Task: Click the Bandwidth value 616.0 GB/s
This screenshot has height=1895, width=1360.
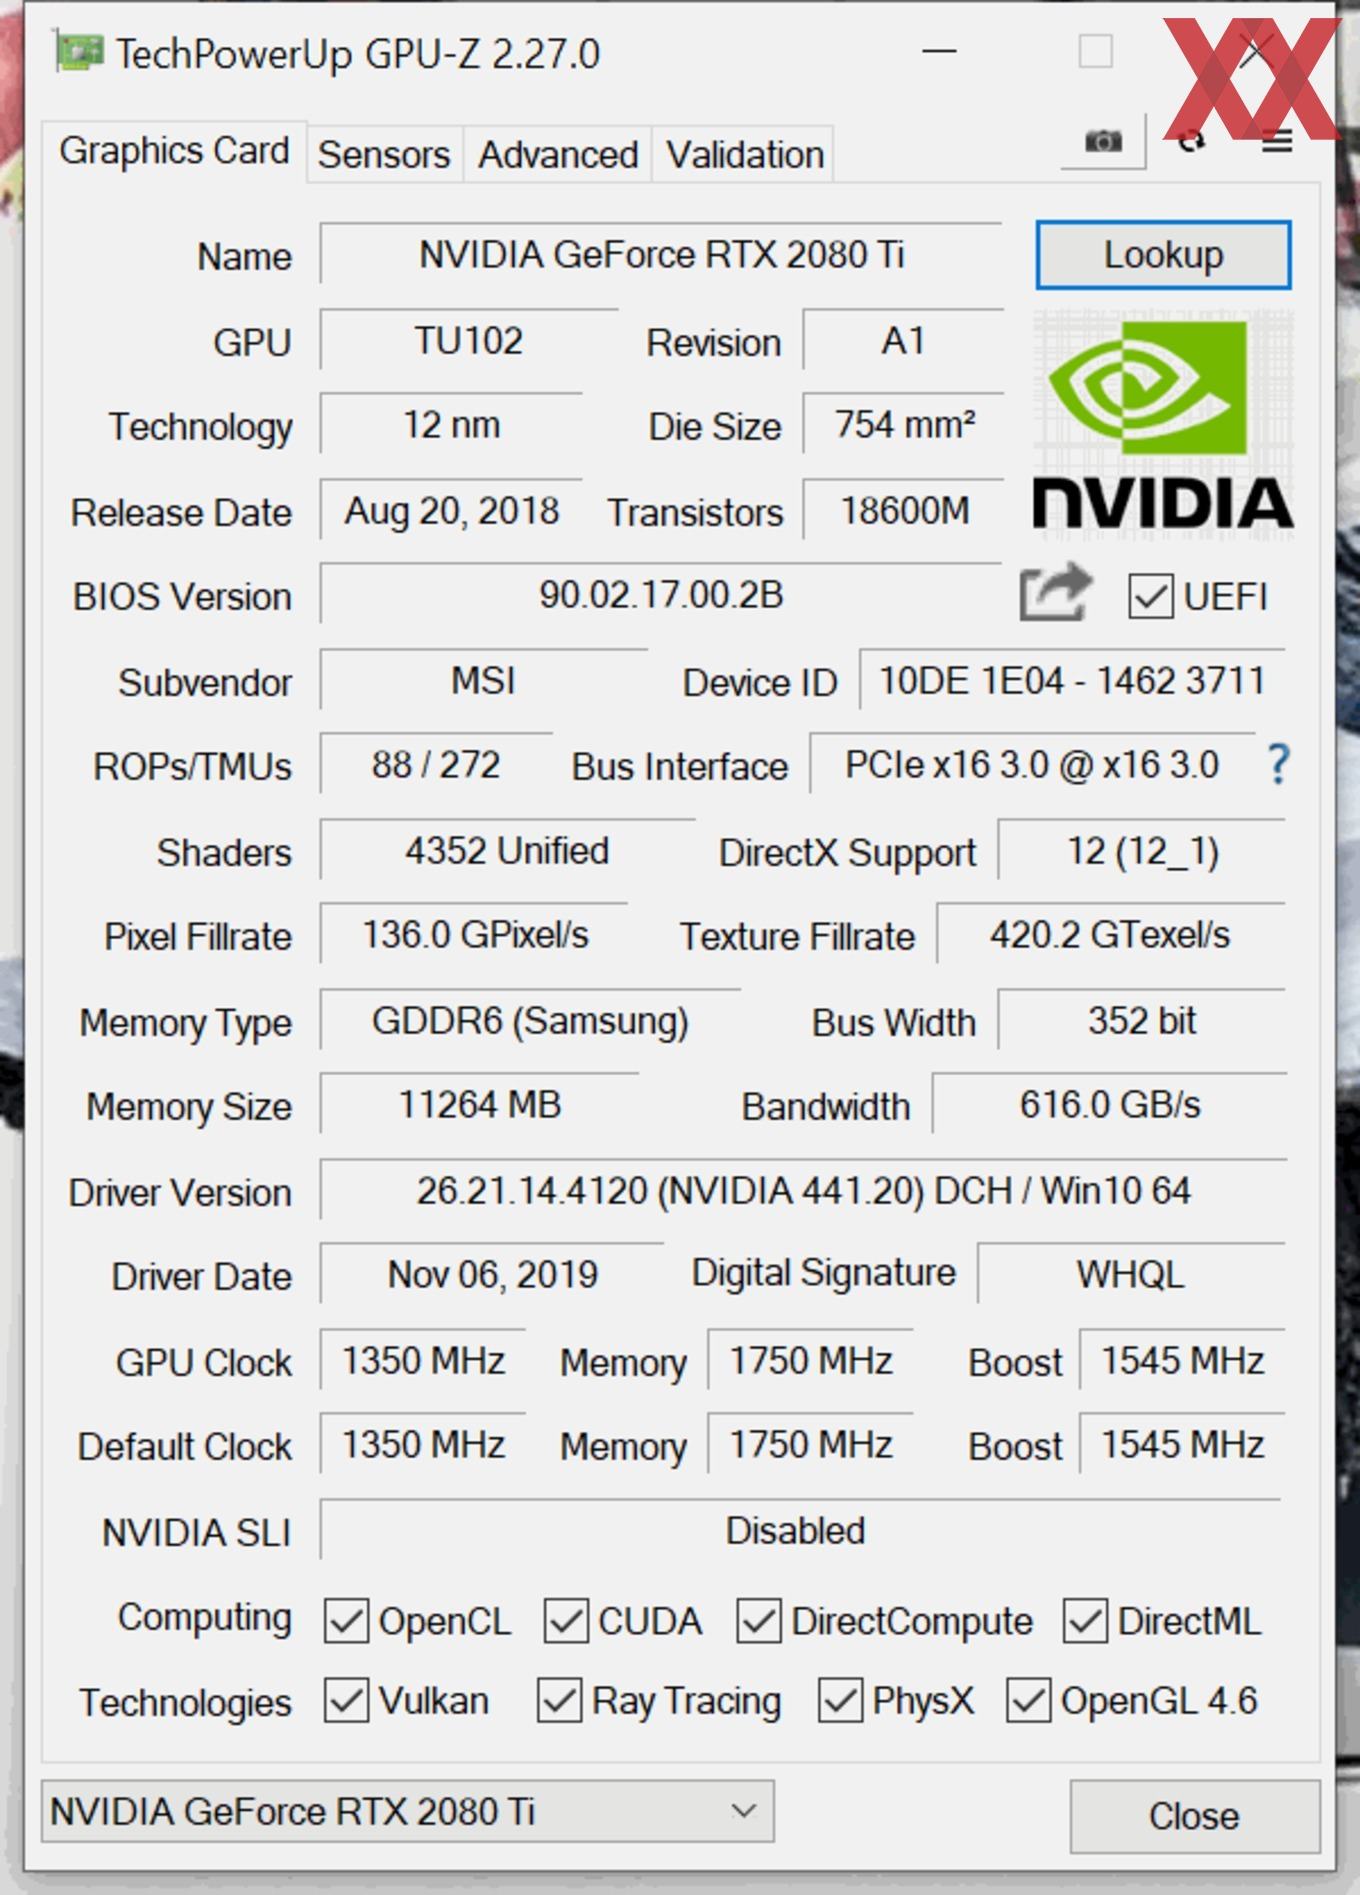Action: coord(1110,1104)
